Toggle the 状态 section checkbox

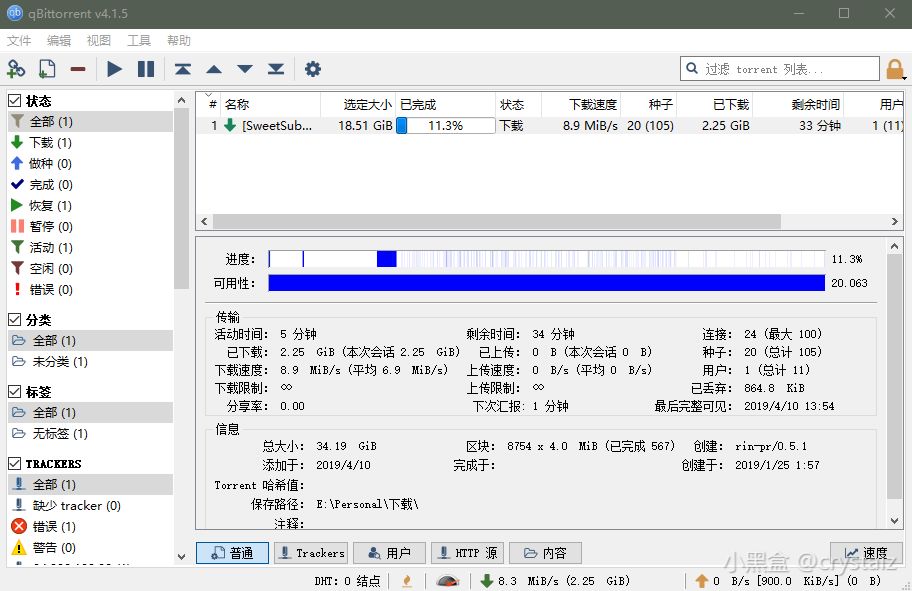click(x=14, y=100)
